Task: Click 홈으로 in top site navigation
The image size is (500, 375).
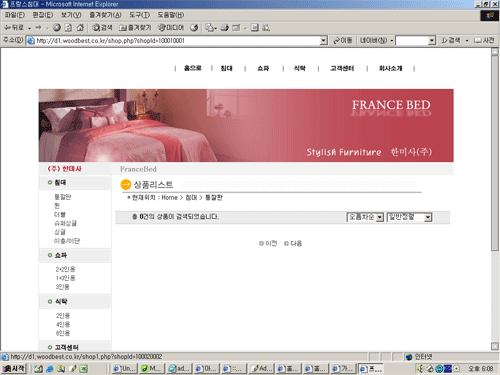Action: click(x=193, y=68)
